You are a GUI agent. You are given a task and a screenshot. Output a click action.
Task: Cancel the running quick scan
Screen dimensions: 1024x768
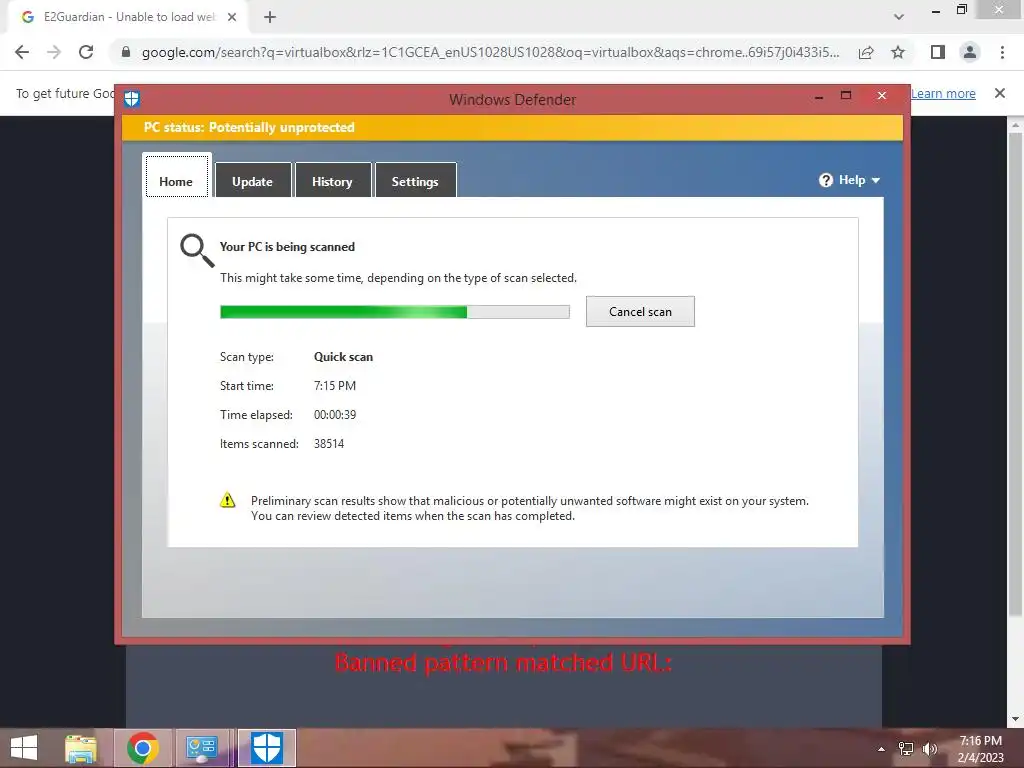click(640, 312)
